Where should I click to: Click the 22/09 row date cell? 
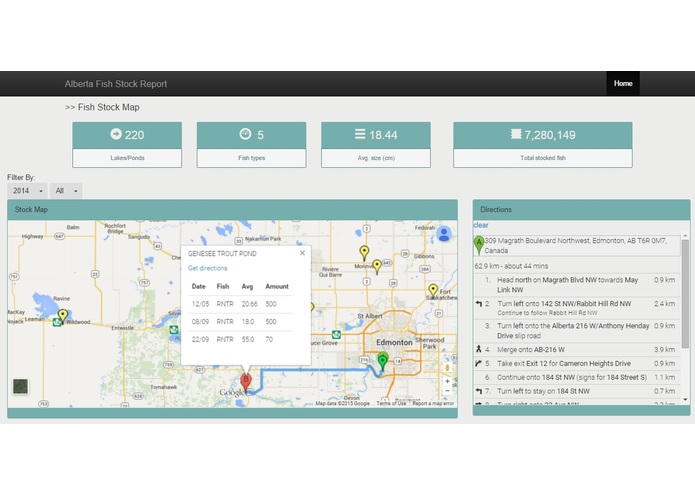200,339
